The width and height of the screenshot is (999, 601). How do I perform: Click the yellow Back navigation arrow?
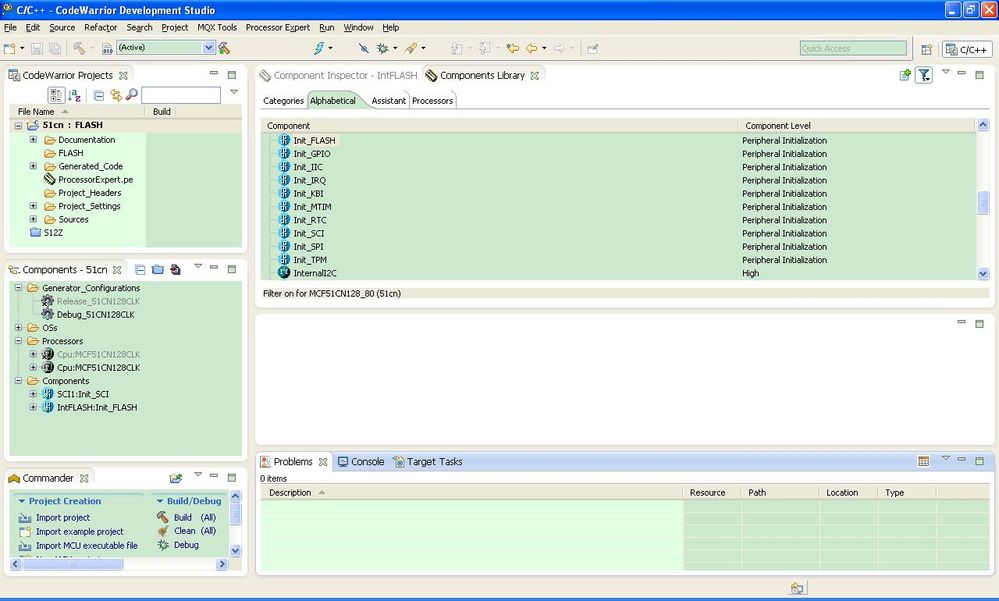(531, 48)
